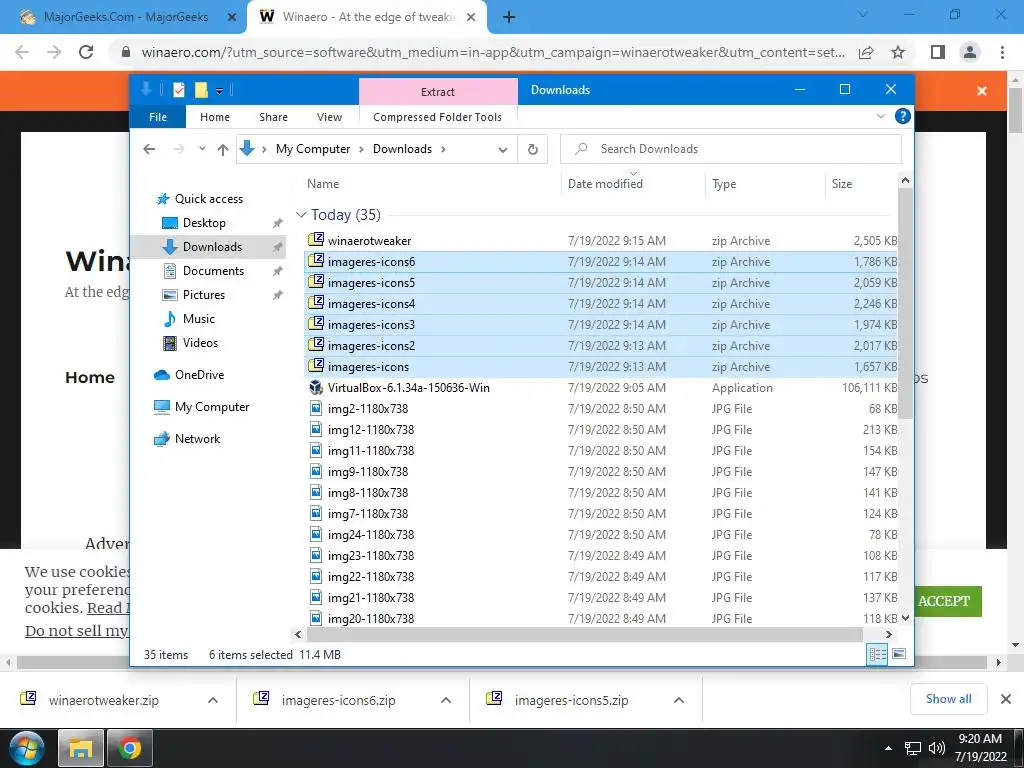The height and width of the screenshot is (768, 1024).
Task: Click the file list horizontal scrollbar
Action: click(x=584, y=634)
